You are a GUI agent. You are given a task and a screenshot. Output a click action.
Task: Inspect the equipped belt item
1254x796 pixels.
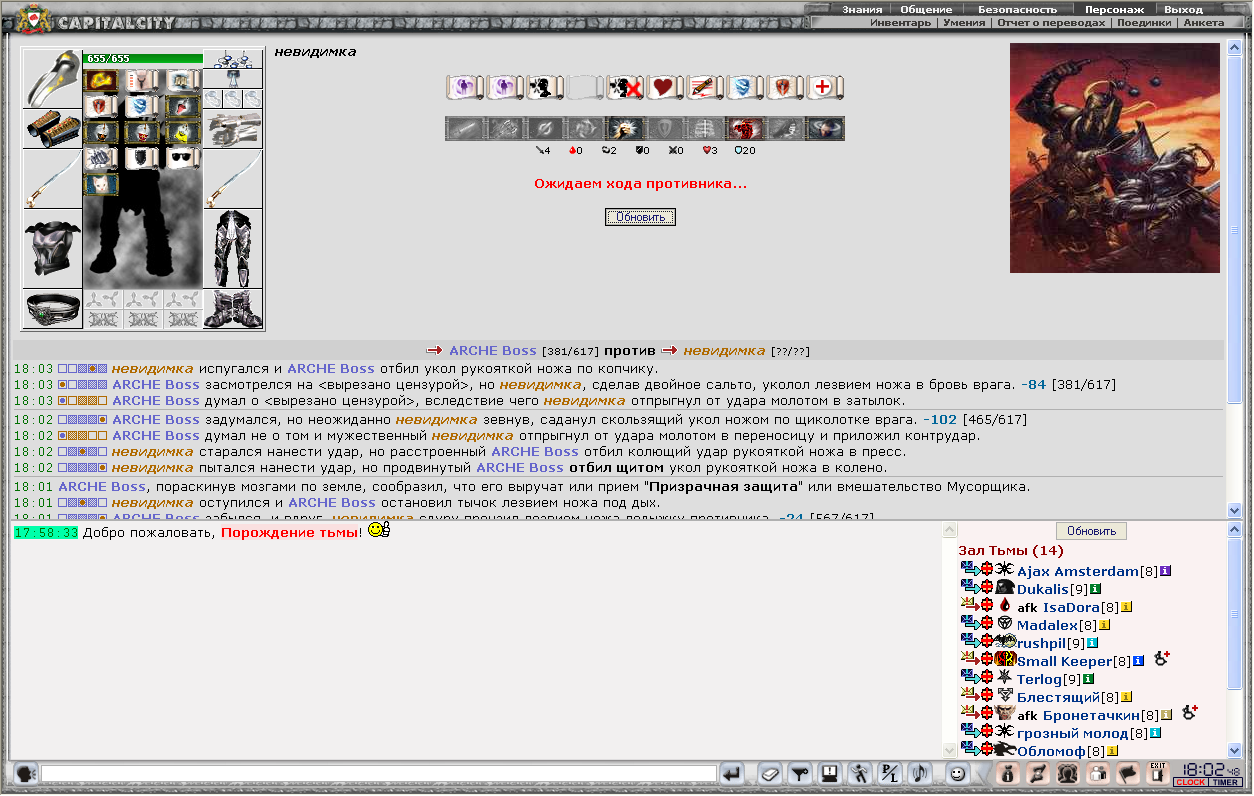tap(52, 309)
